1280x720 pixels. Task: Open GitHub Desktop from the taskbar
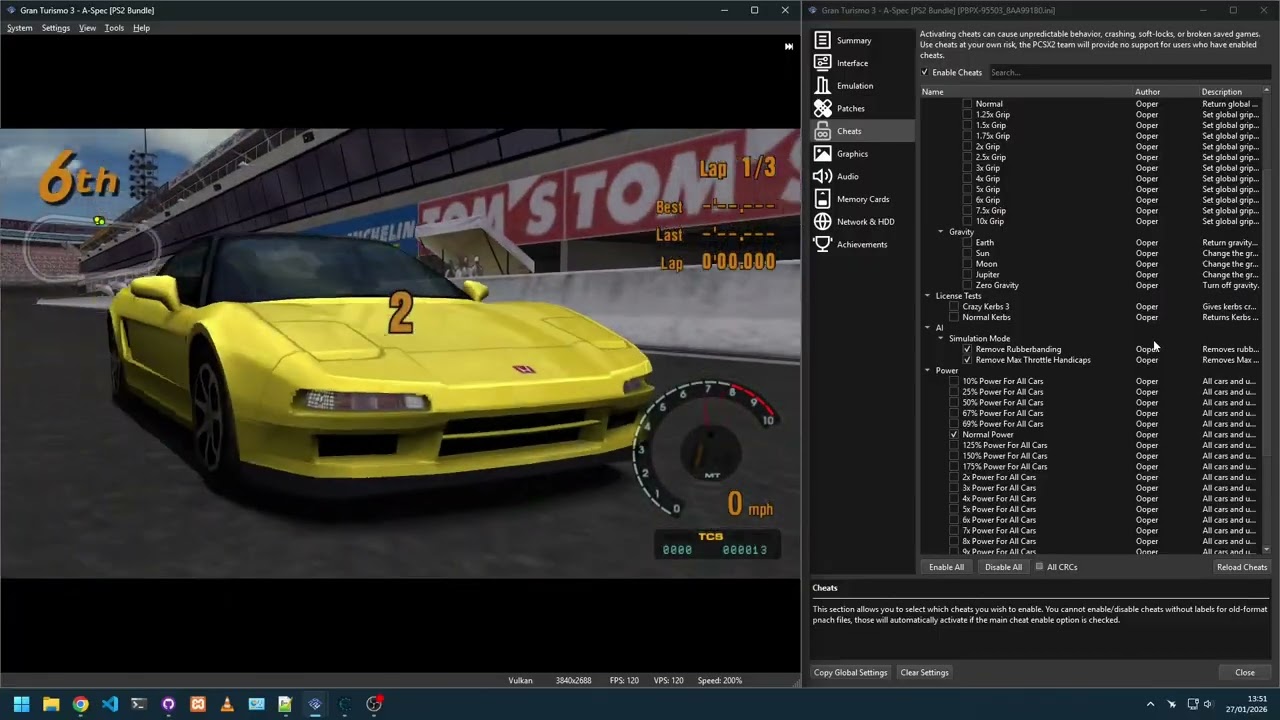[168, 704]
